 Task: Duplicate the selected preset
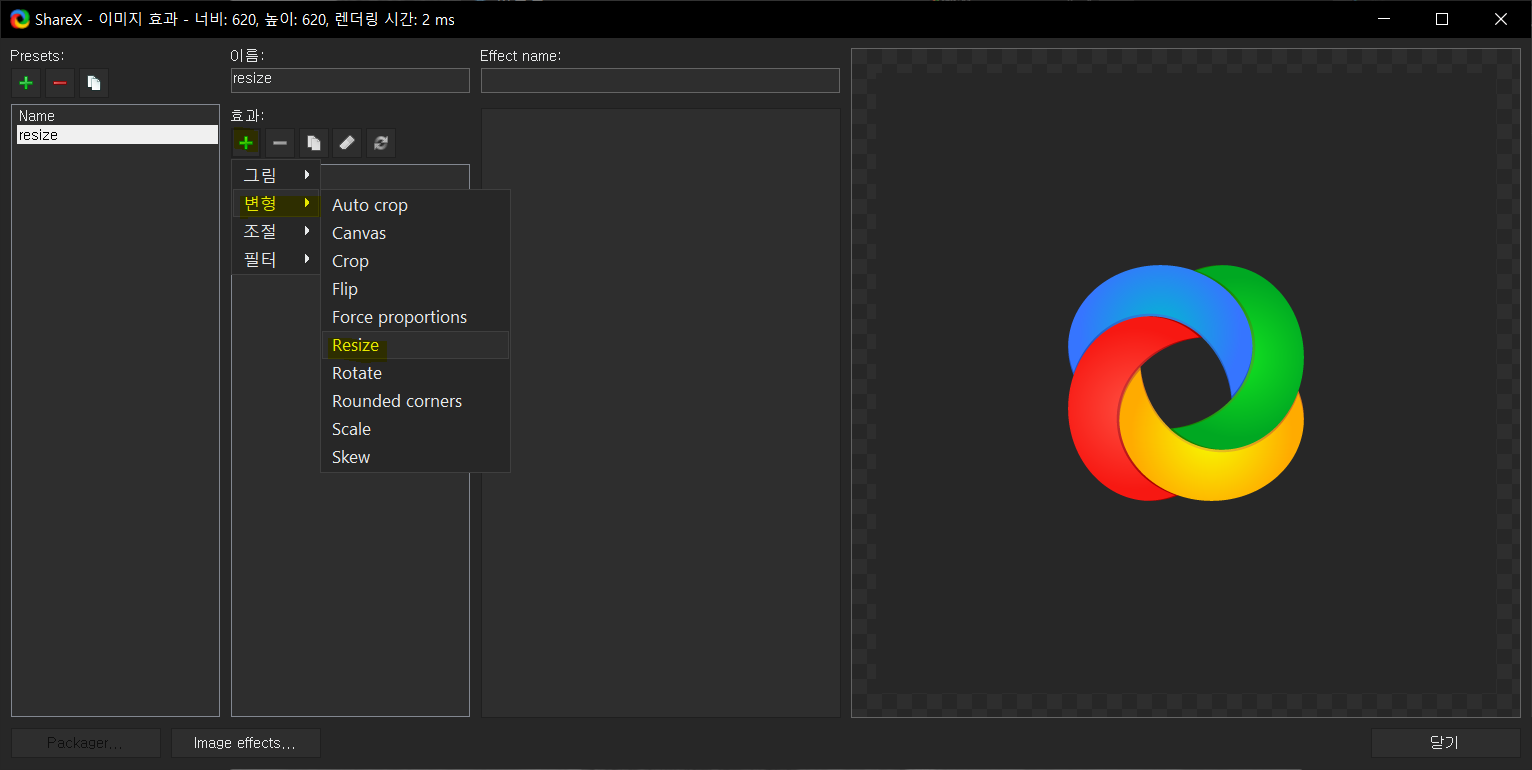(94, 83)
